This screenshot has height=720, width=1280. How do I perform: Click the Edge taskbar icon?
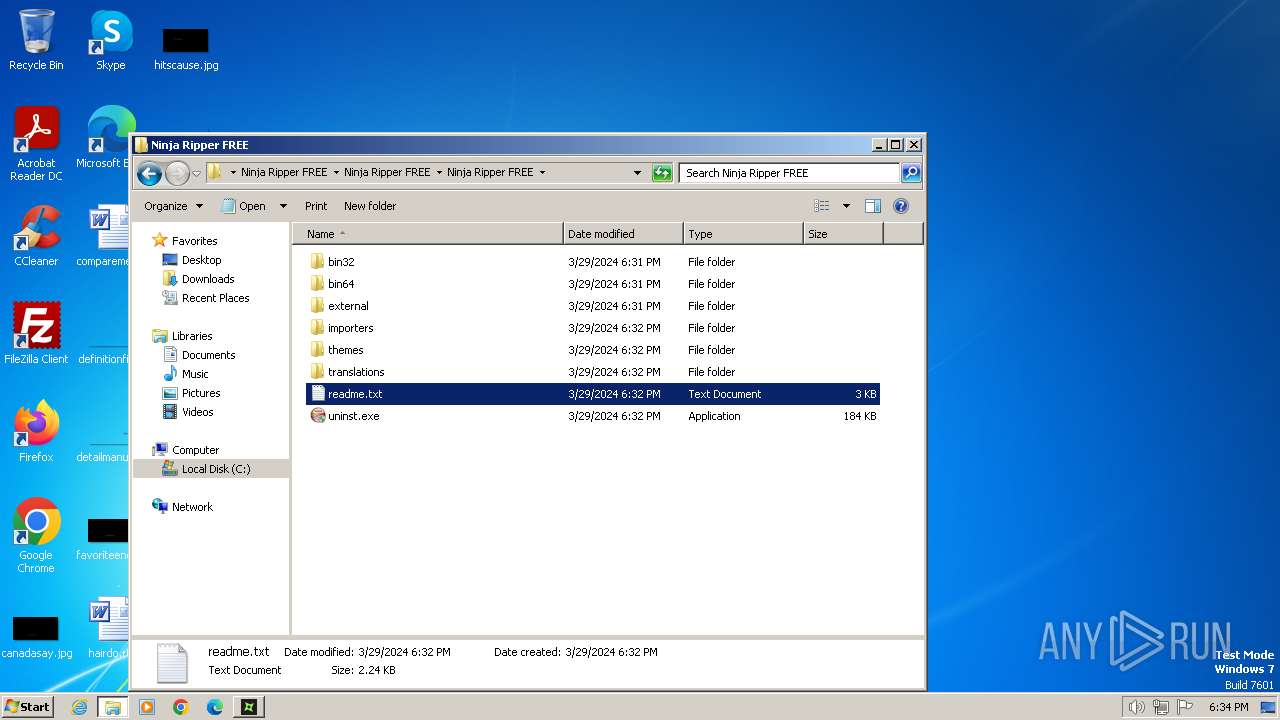coord(215,707)
